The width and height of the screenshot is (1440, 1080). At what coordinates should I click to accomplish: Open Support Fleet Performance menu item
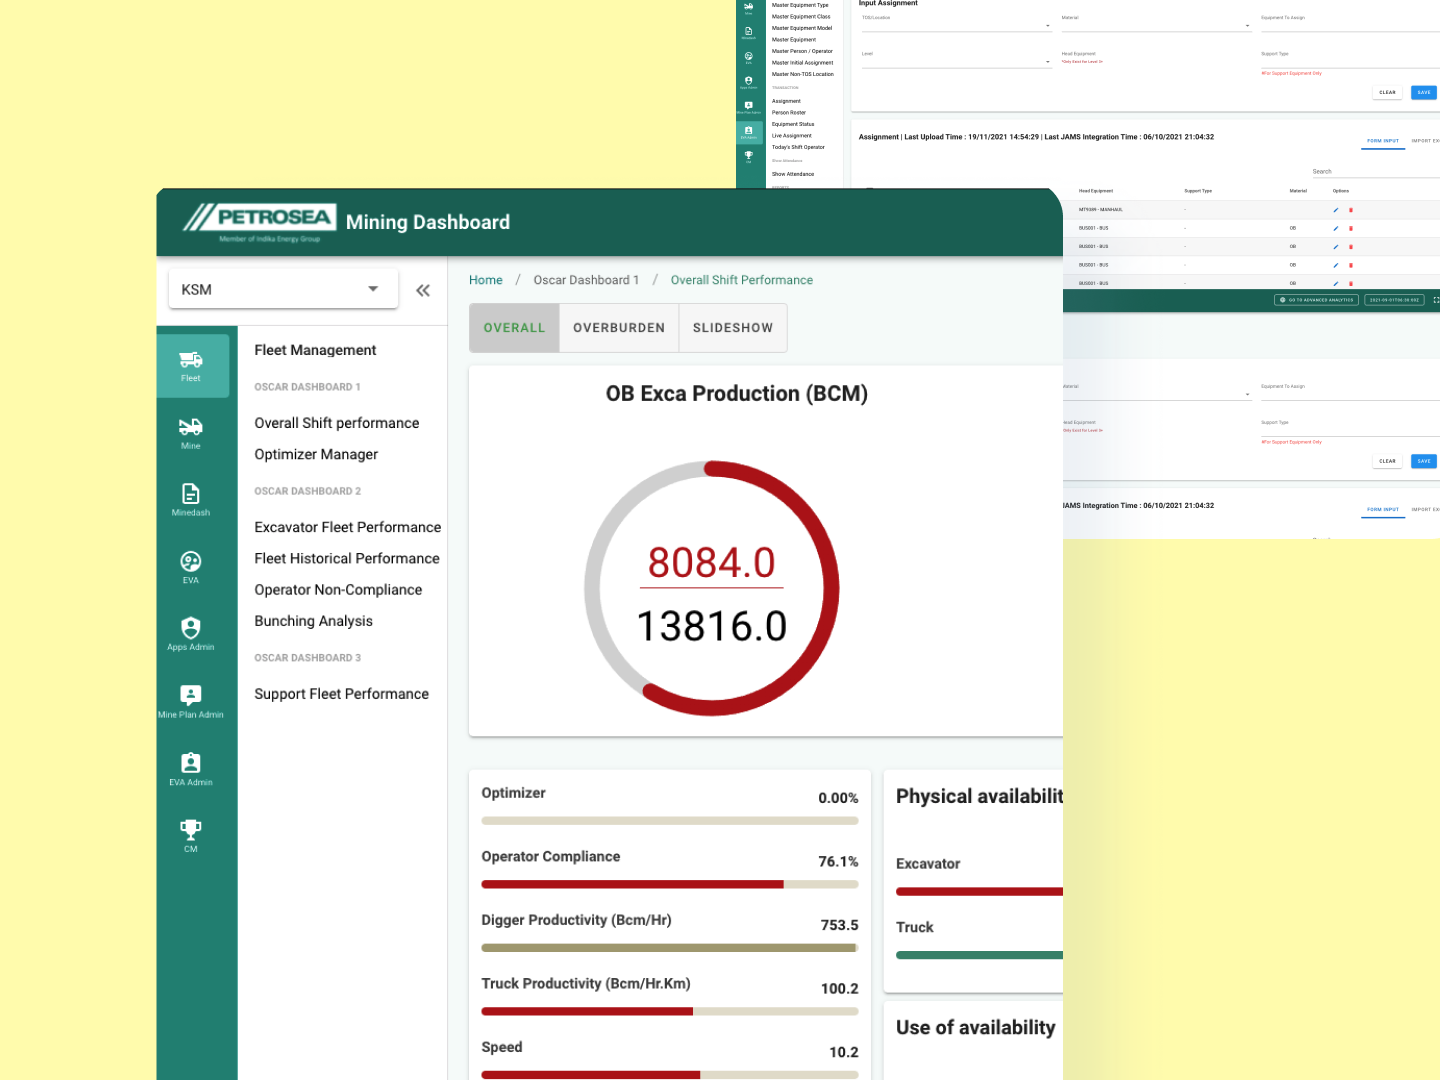pyautogui.click(x=342, y=694)
